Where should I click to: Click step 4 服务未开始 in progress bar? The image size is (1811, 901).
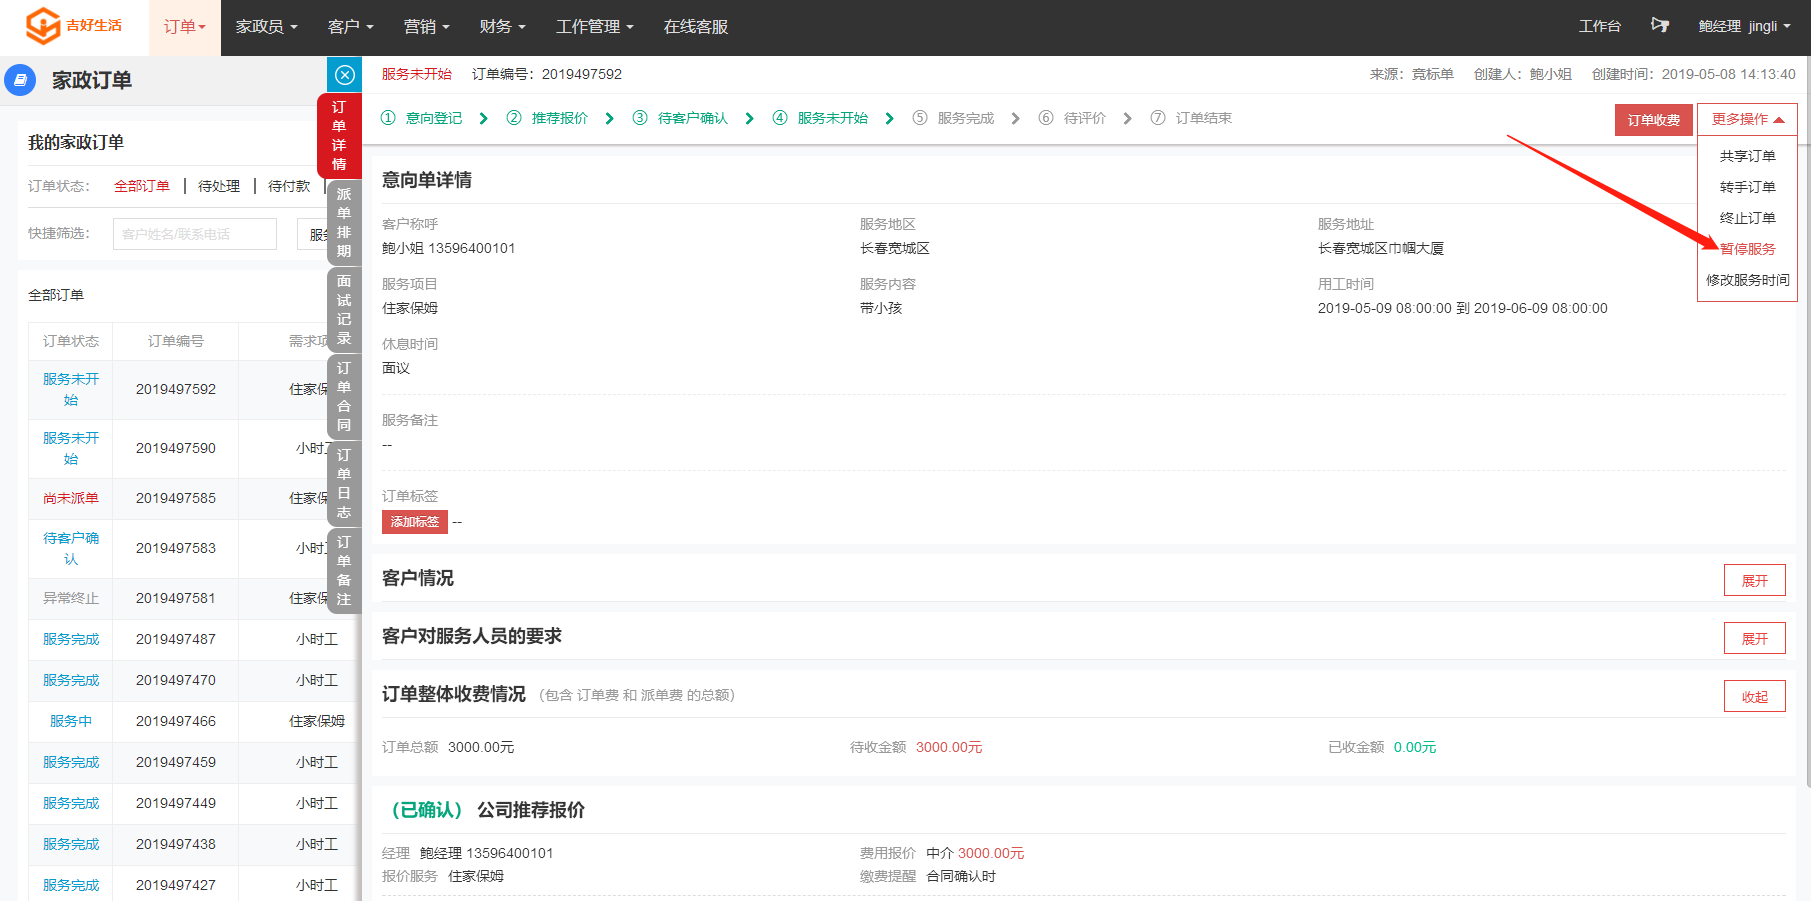tap(820, 118)
